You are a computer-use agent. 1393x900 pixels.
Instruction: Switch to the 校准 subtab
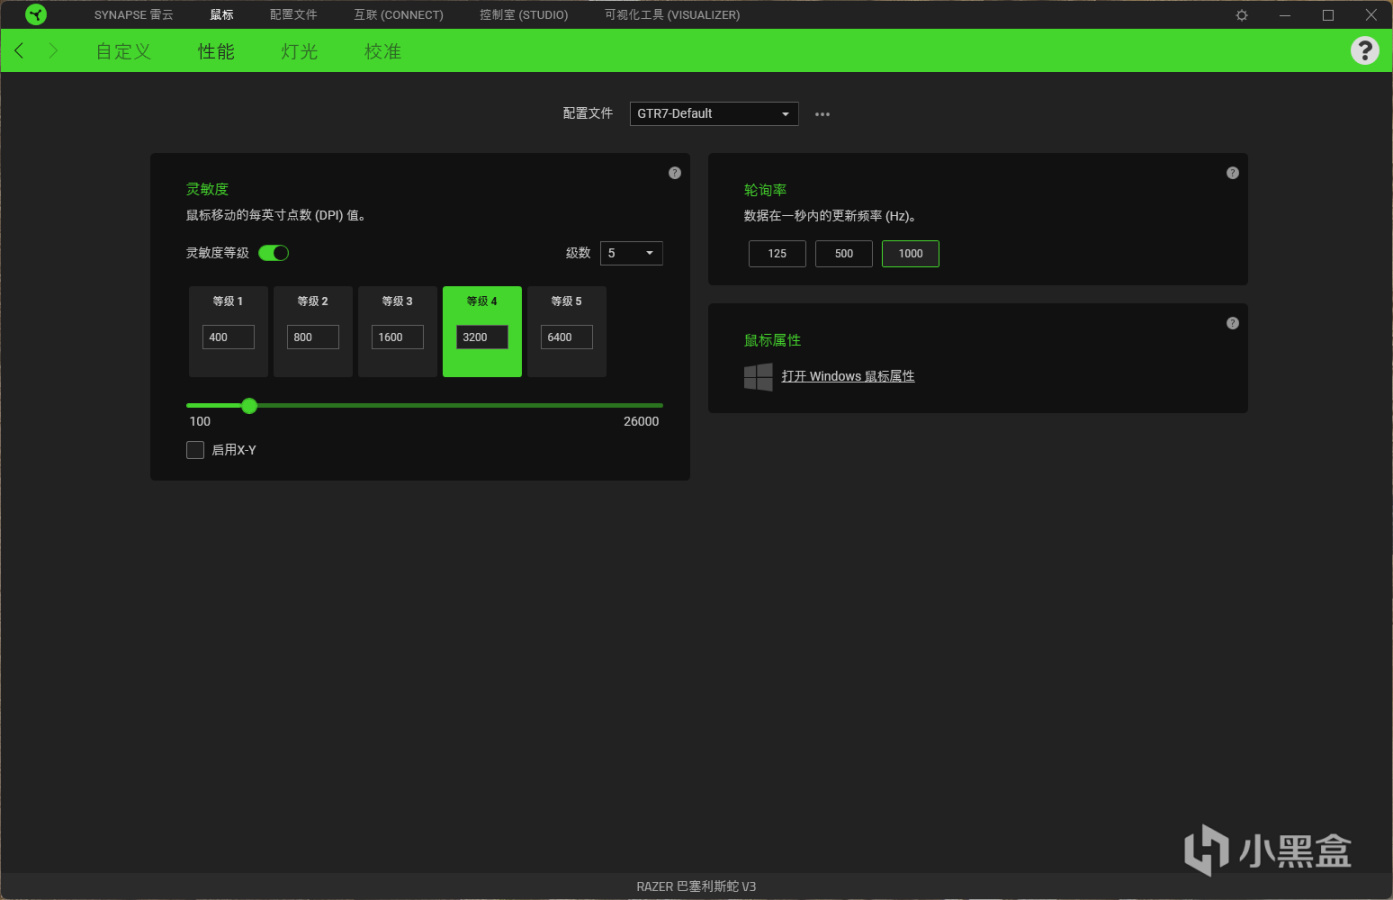[x=383, y=51]
